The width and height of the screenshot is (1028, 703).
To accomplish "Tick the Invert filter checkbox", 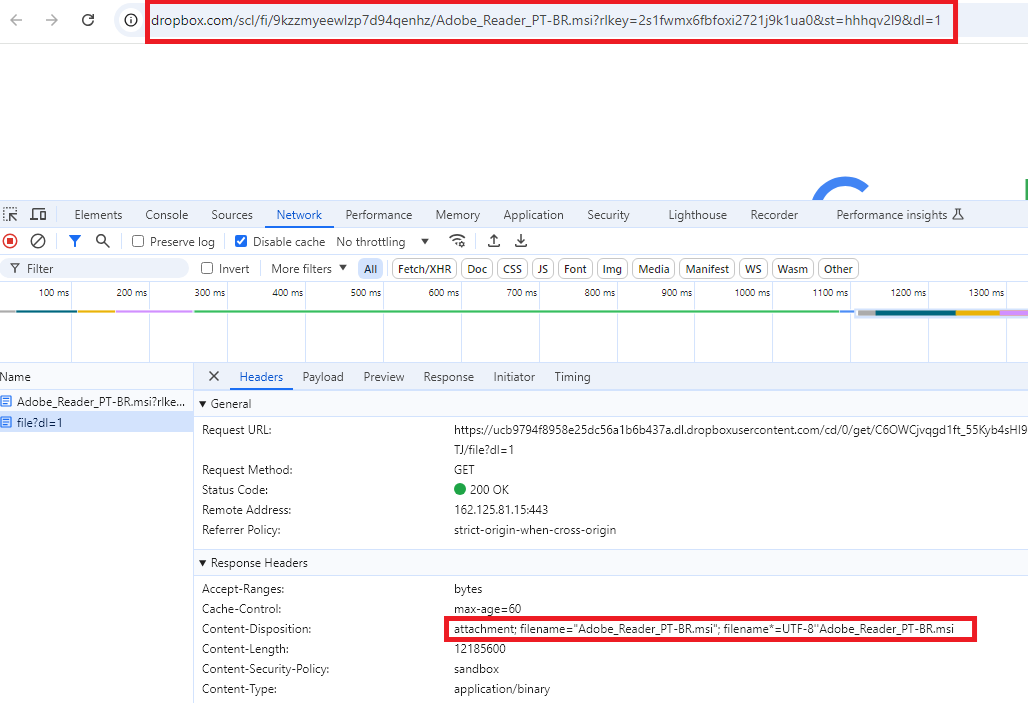I will click(x=207, y=268).
